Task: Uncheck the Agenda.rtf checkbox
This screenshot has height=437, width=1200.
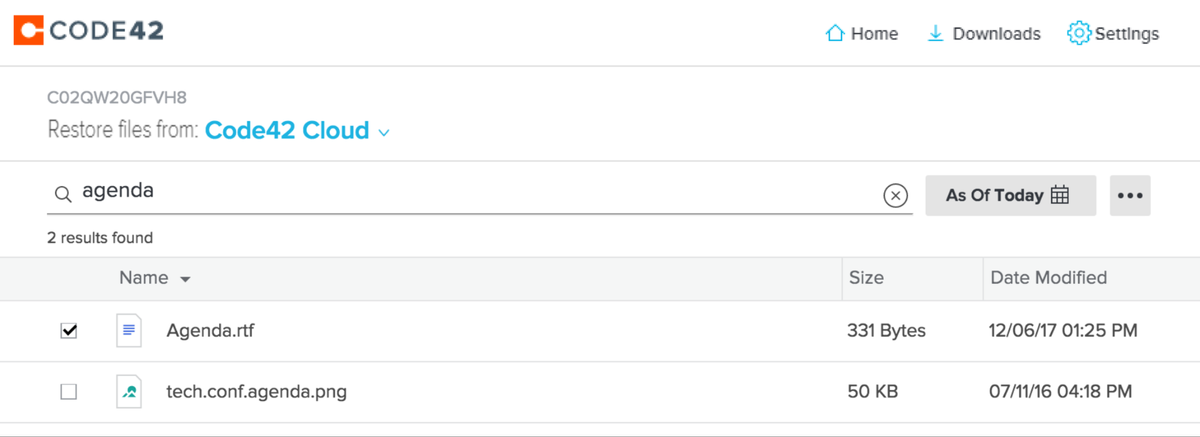Action: point(69,331)
